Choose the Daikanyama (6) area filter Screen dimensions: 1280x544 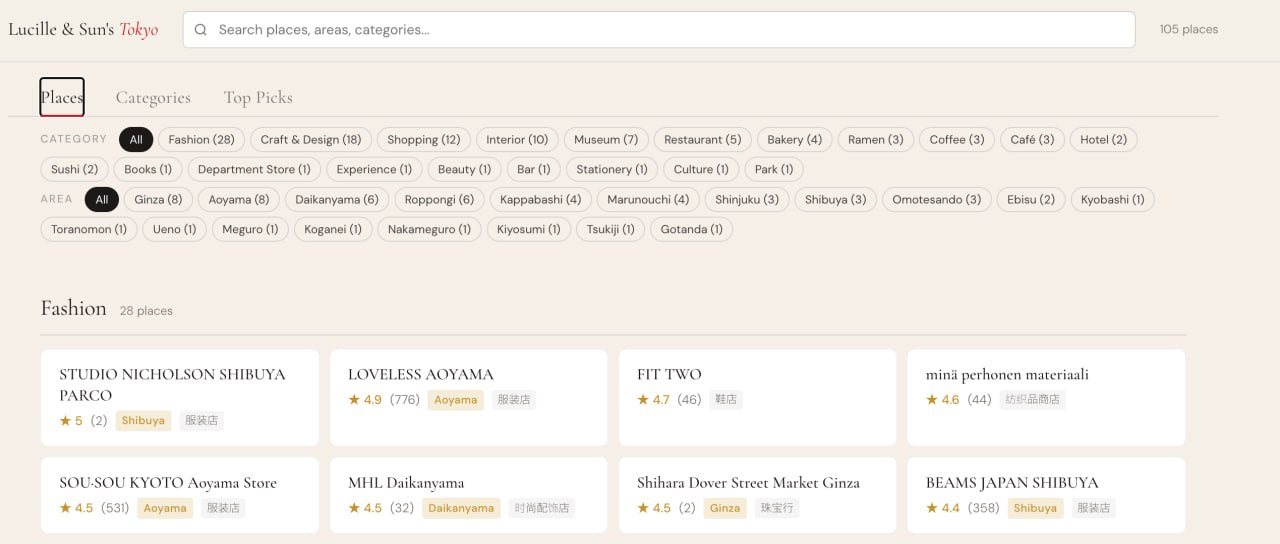coord(337,200)
